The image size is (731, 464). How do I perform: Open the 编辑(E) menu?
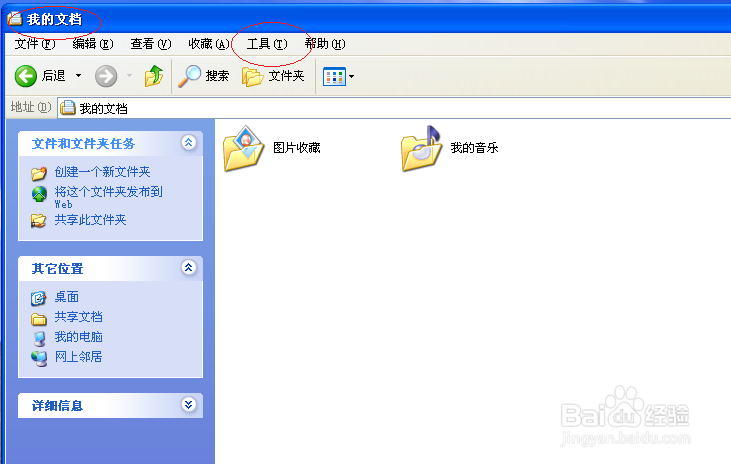93,44
